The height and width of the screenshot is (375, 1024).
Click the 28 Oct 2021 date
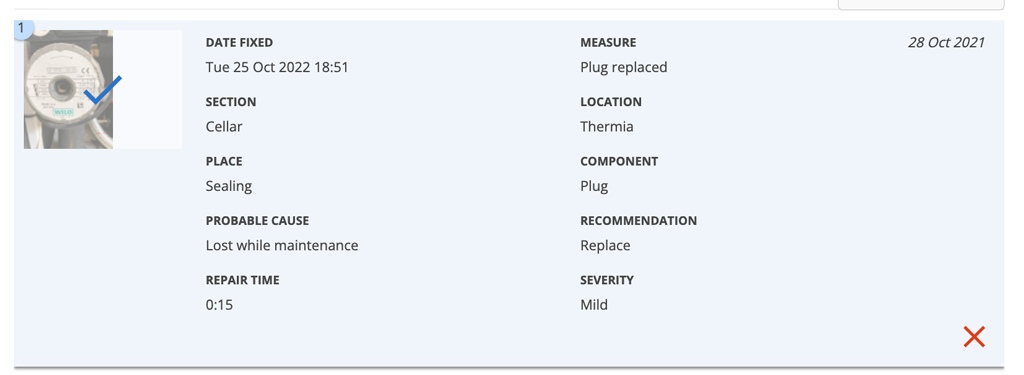[946, 42]
